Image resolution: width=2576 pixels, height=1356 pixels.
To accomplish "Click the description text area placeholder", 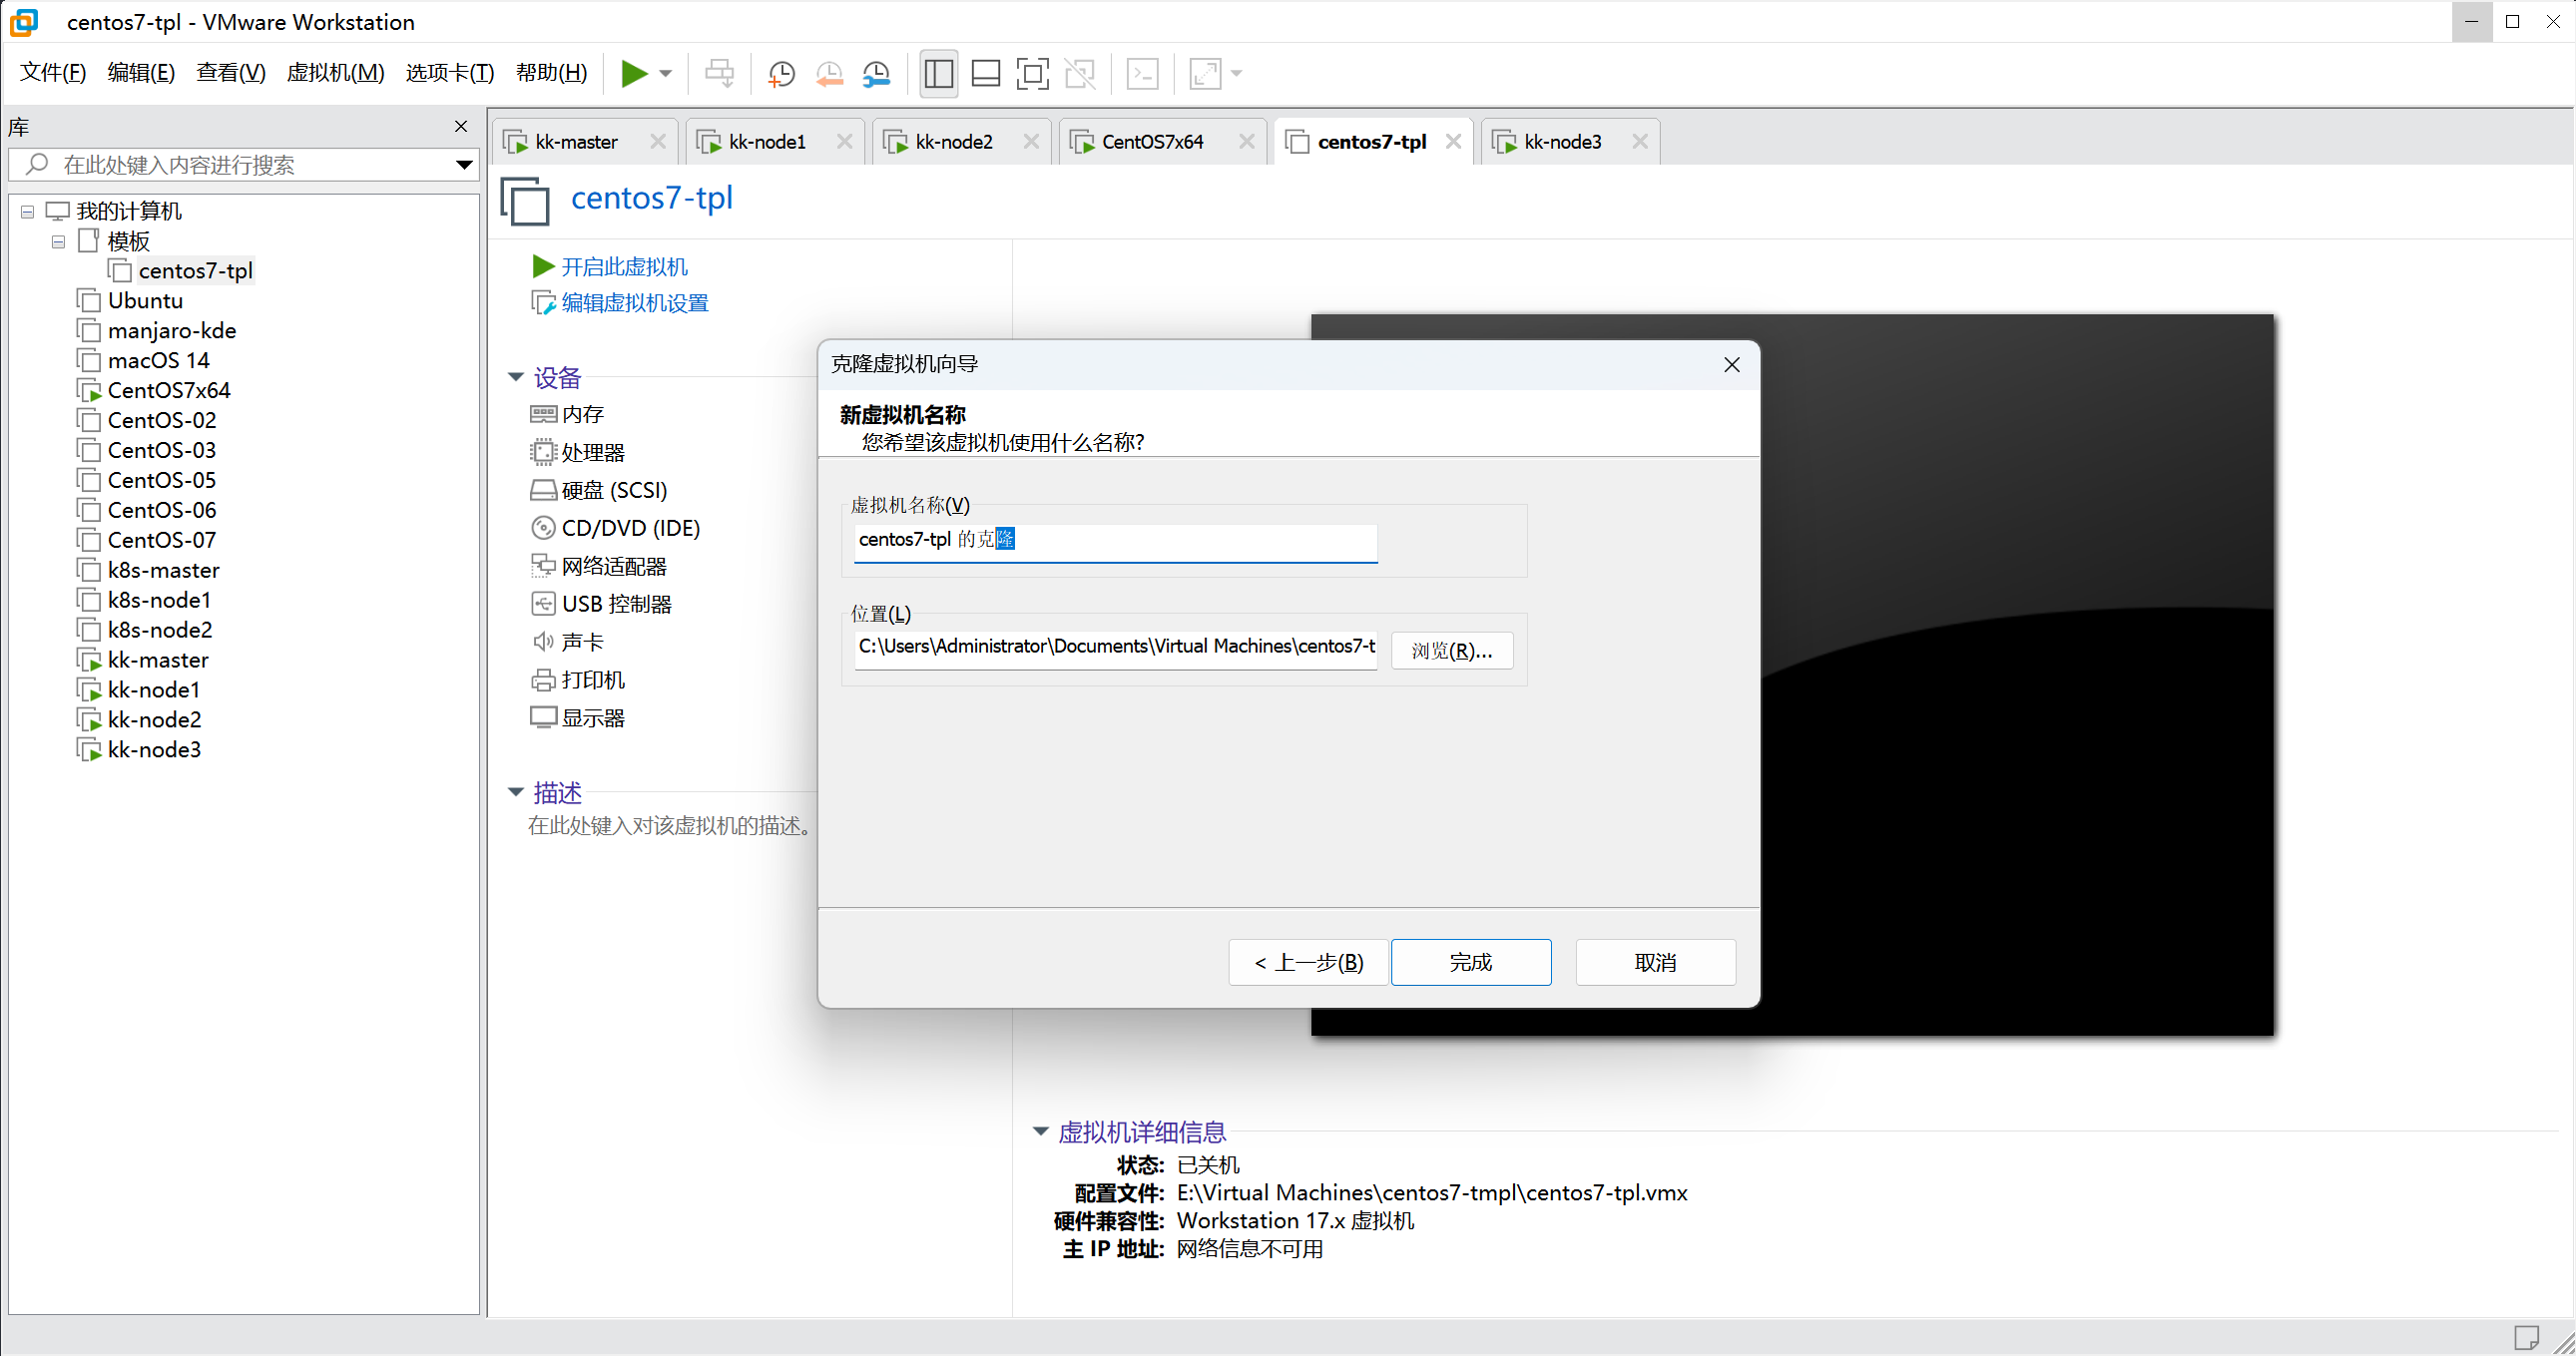I will click(668, 827).
